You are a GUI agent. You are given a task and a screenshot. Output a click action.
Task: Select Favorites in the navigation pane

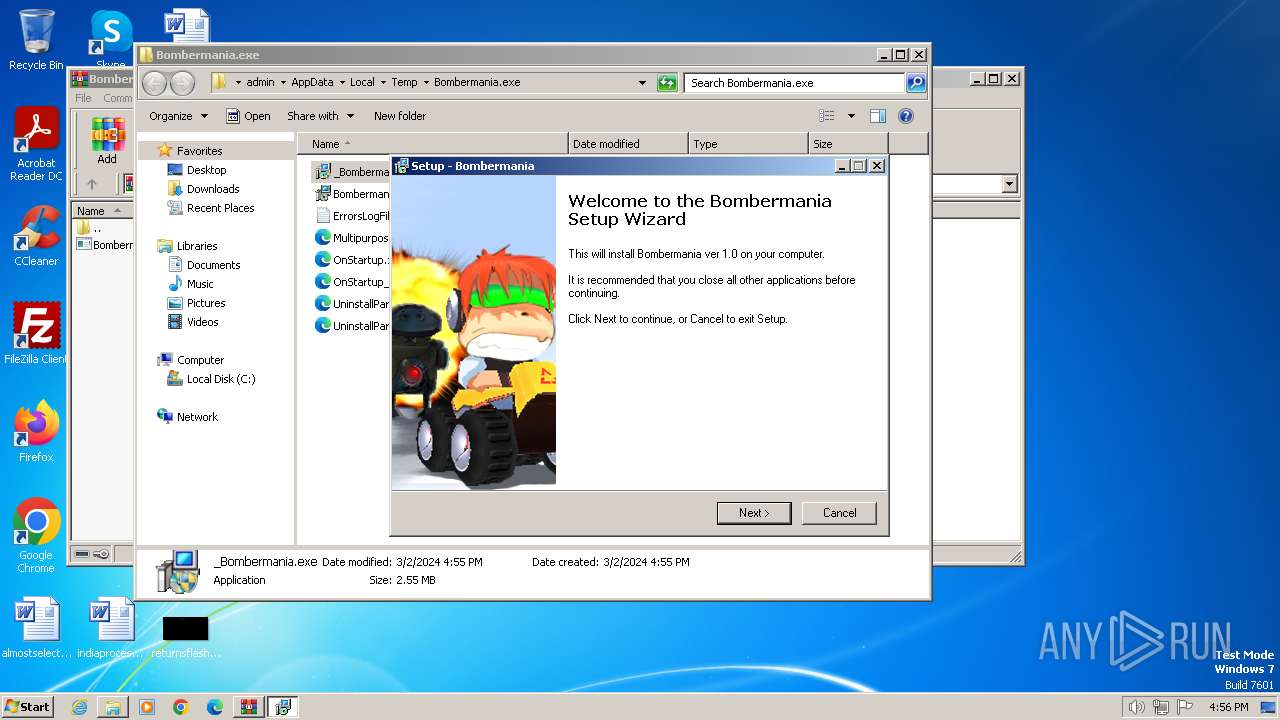pos(199,151)
